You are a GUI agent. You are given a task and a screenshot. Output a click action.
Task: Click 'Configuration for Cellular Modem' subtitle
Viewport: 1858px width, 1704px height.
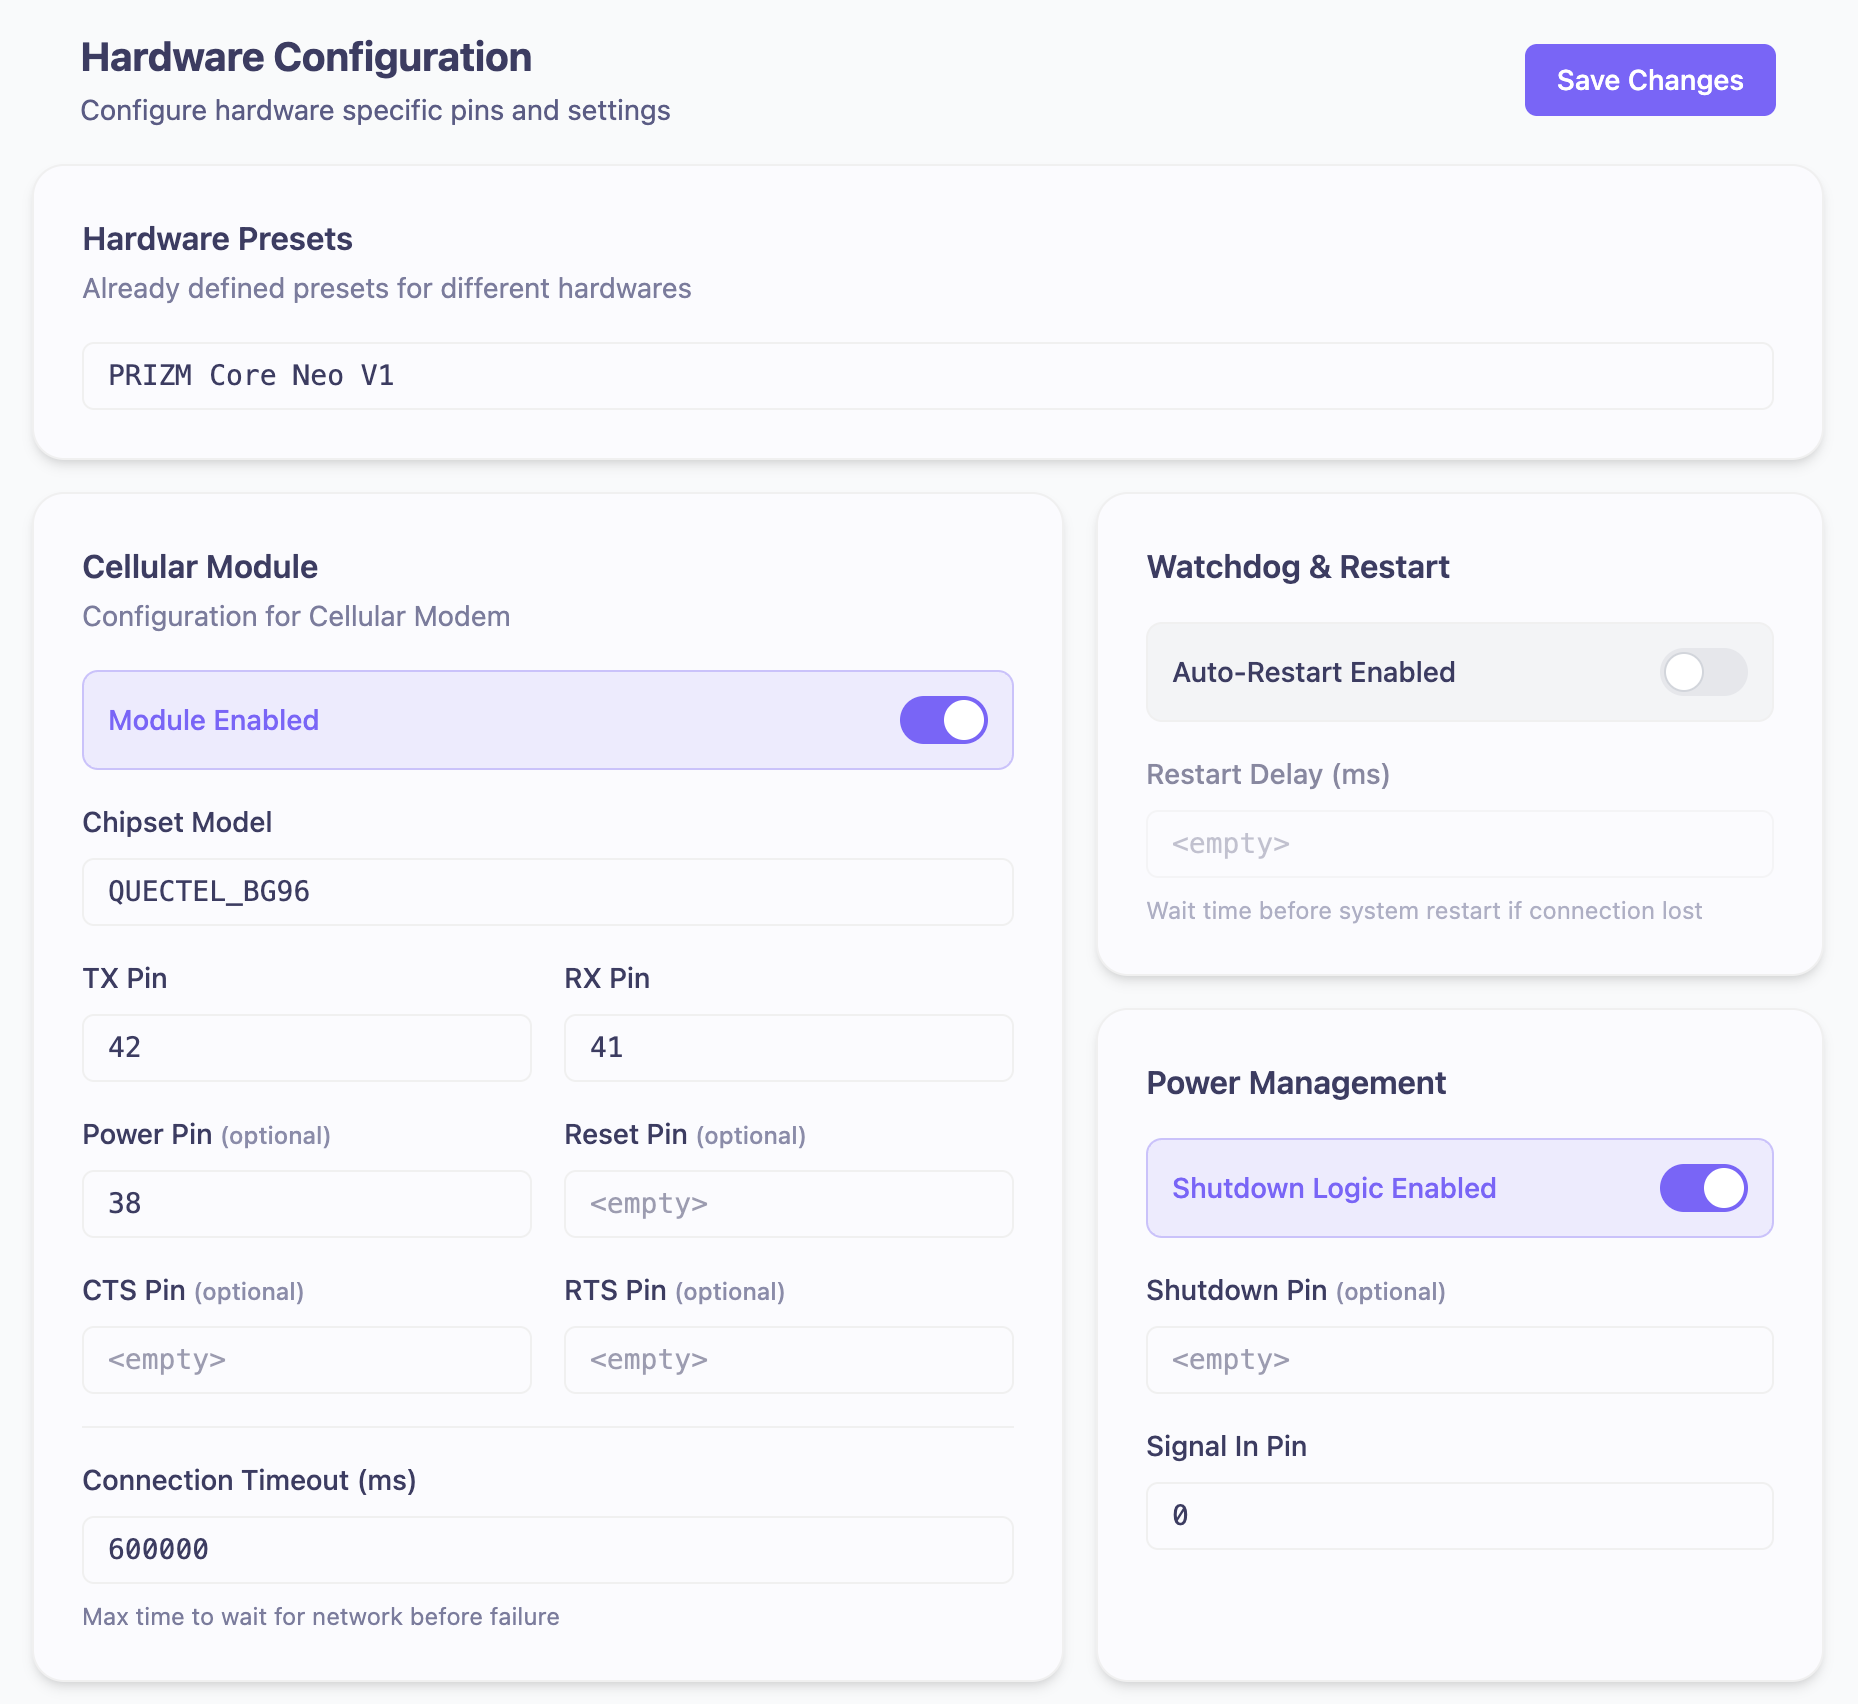(296, 616)
